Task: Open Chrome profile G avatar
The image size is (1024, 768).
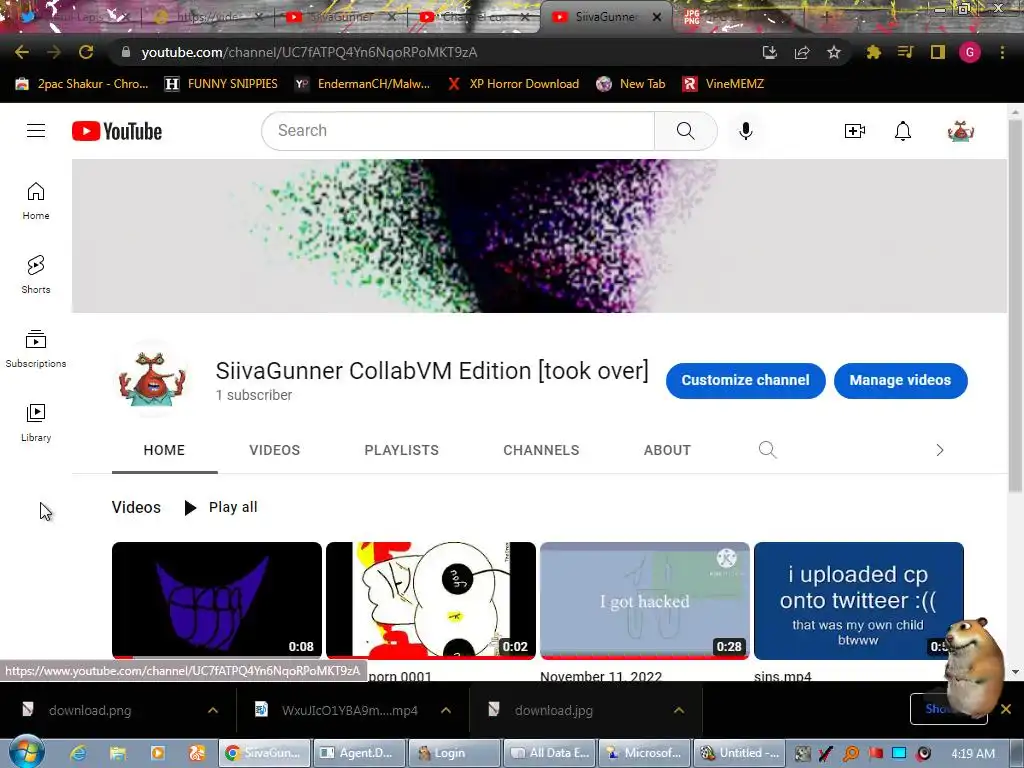Action: click(x=970, y=52)
